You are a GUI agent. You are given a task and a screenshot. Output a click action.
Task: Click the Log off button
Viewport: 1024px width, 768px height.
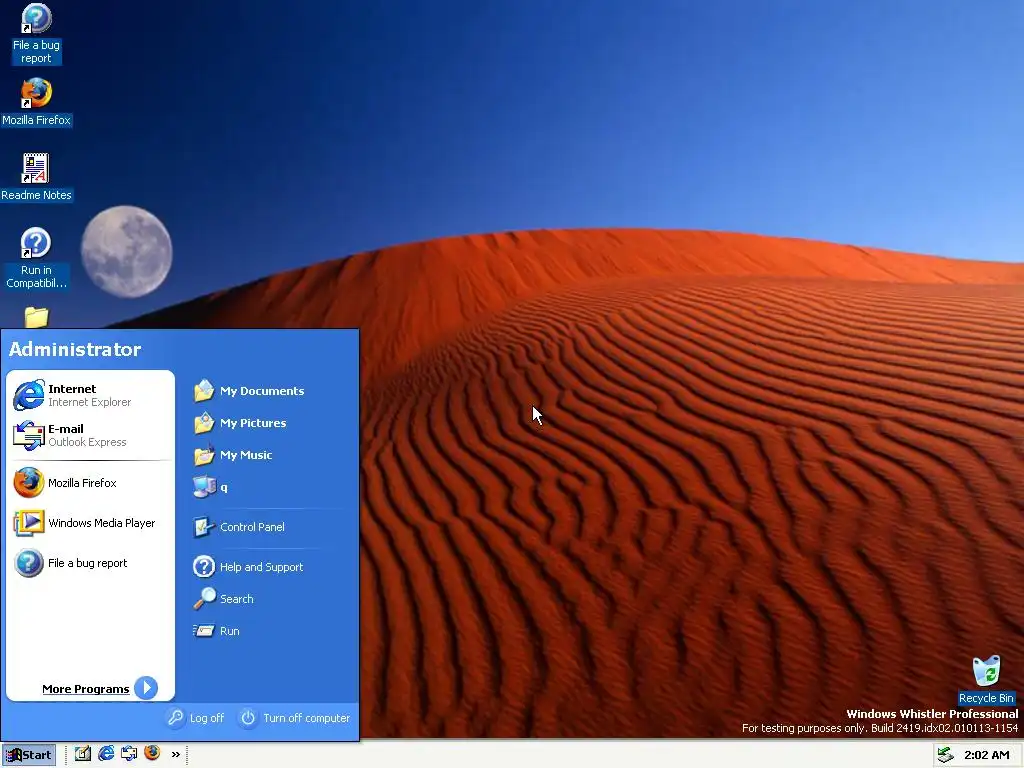coord(195,718)
